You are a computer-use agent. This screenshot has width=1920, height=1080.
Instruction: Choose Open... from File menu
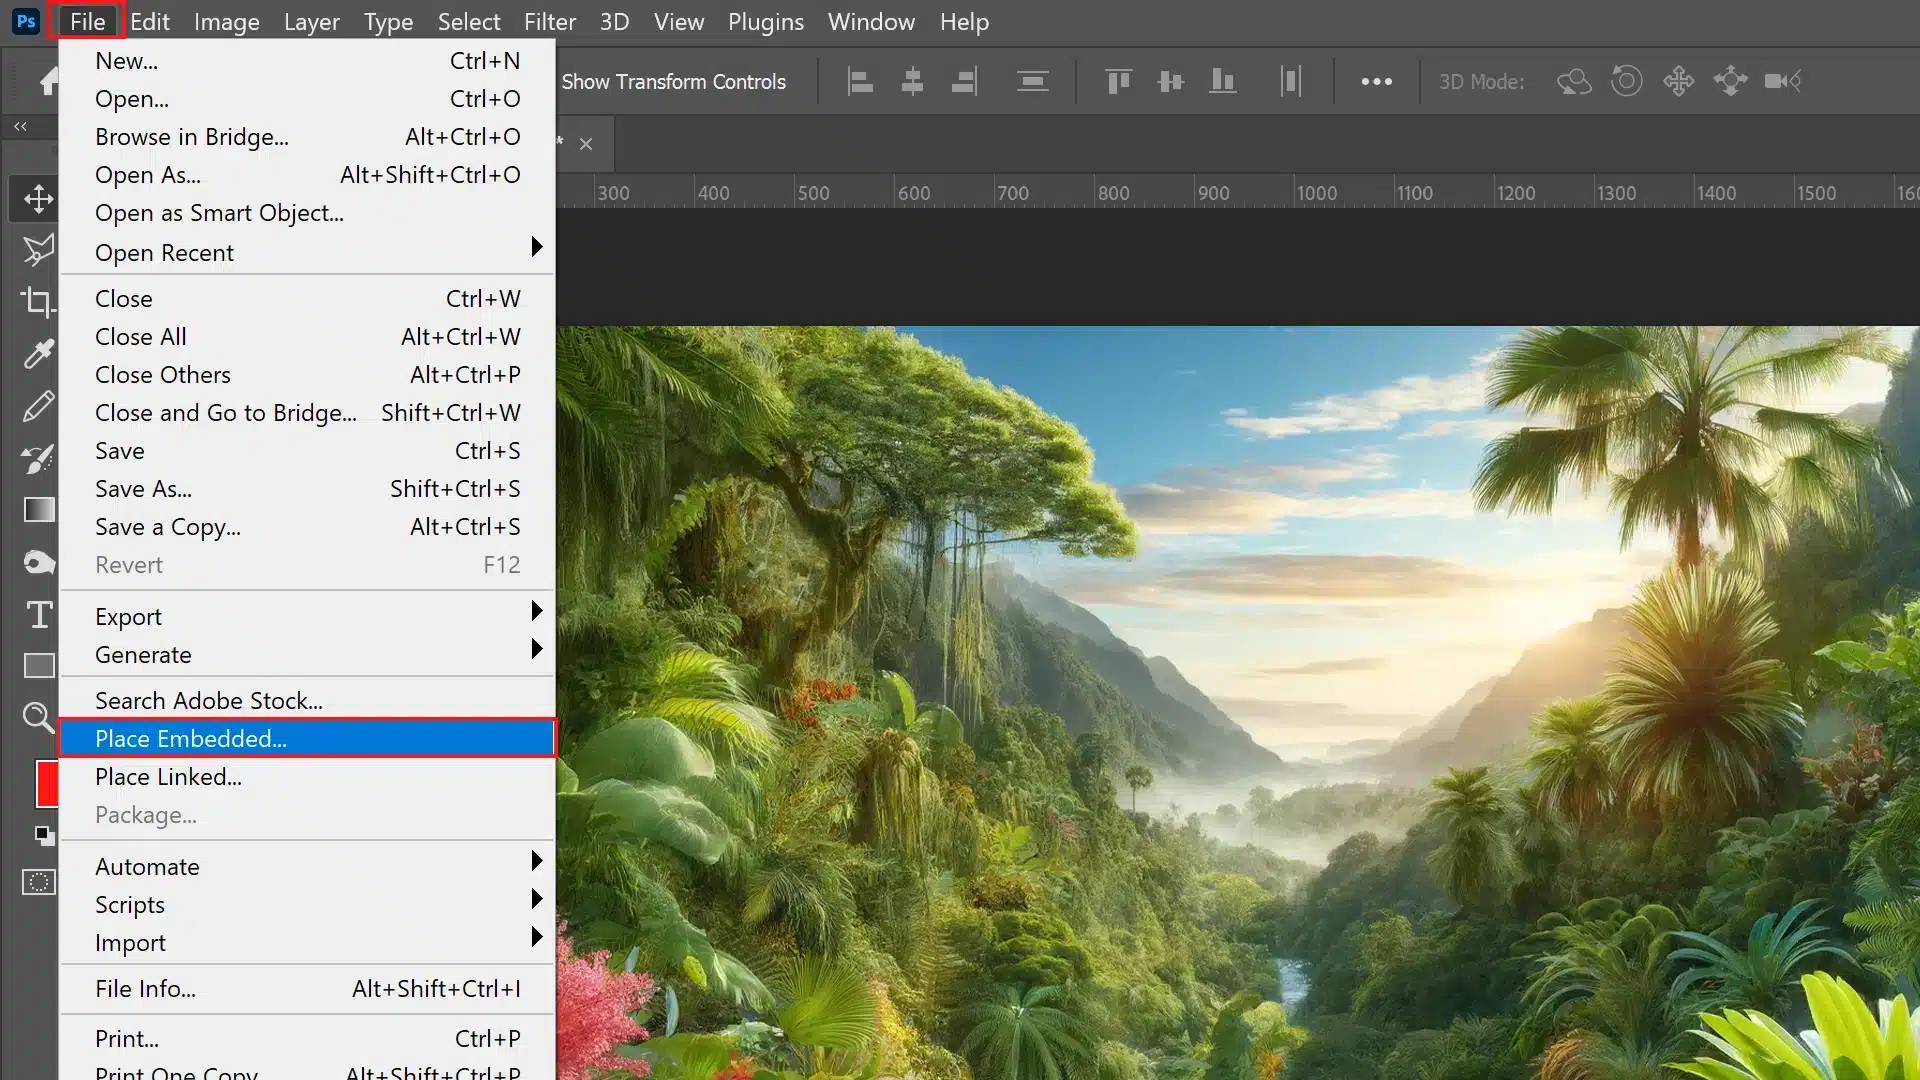point(307,98)
